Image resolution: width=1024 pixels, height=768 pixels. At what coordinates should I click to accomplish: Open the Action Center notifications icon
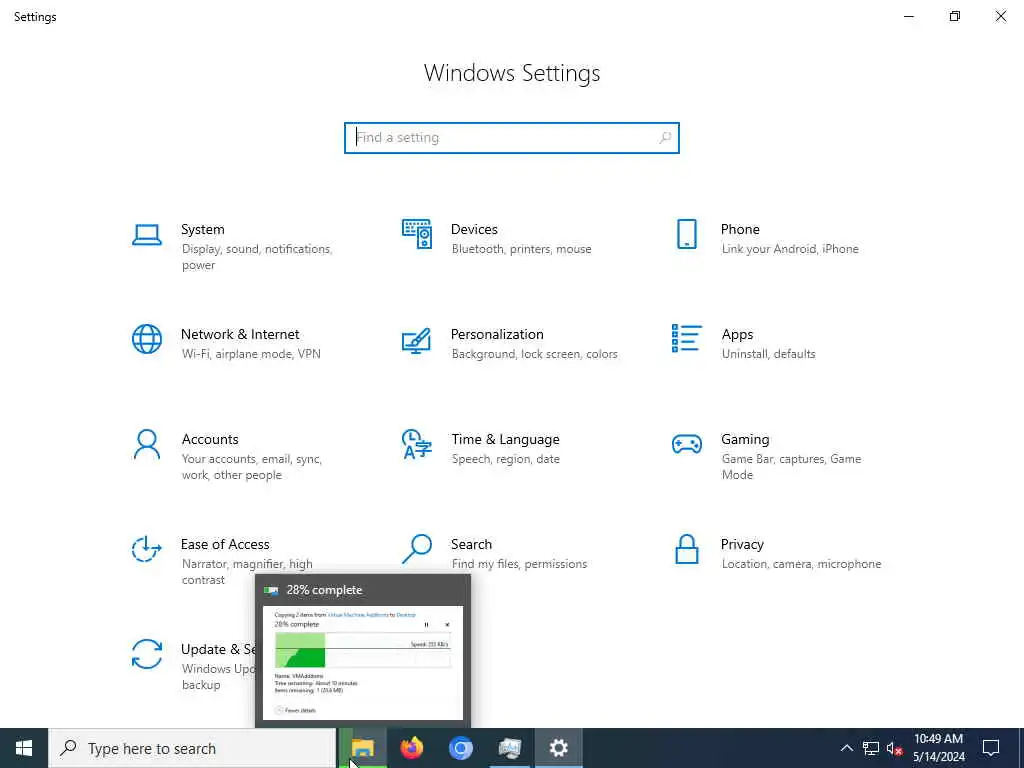click(991, 748)
